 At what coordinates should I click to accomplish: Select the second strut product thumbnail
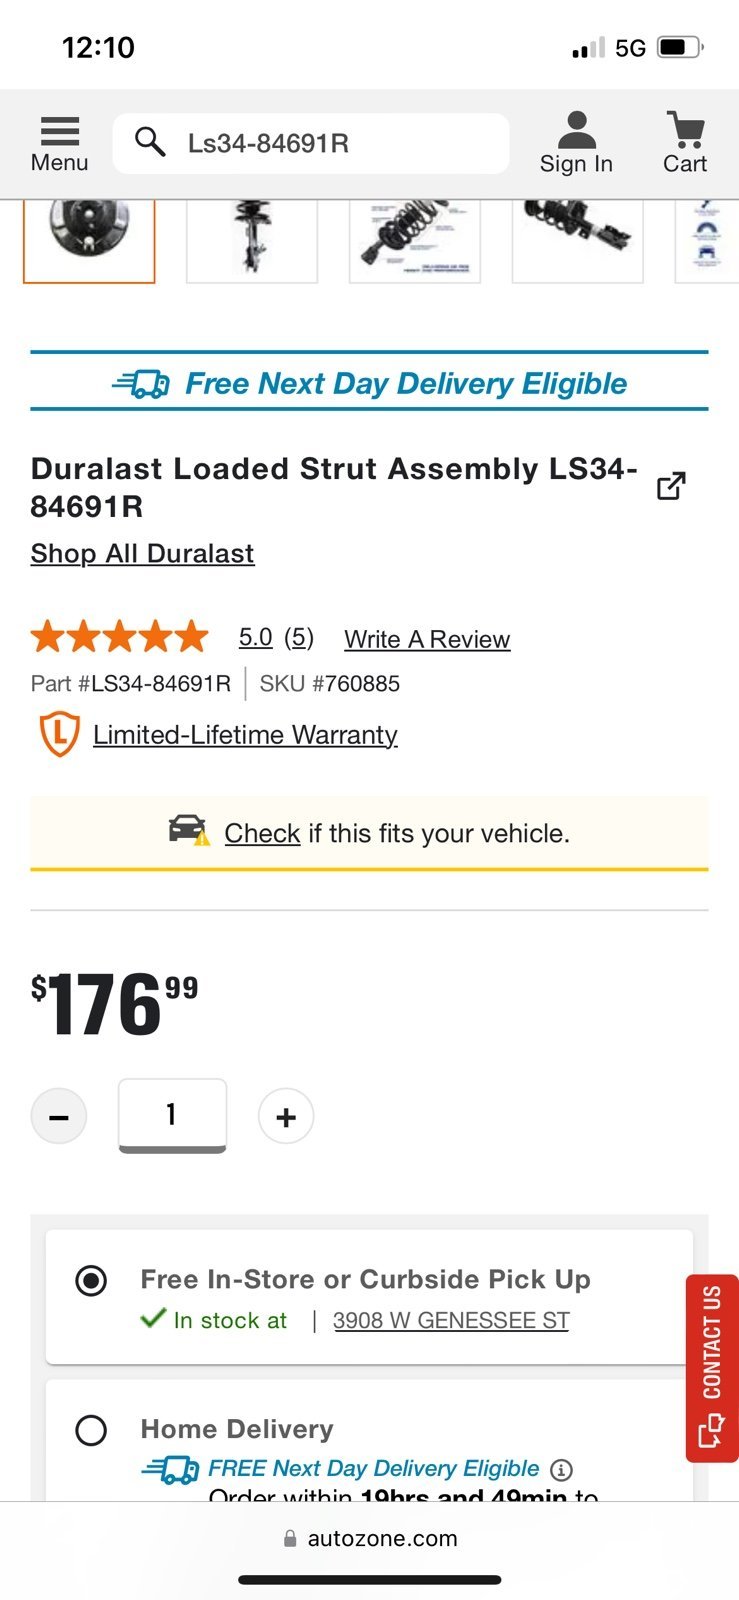coord(252,240)
